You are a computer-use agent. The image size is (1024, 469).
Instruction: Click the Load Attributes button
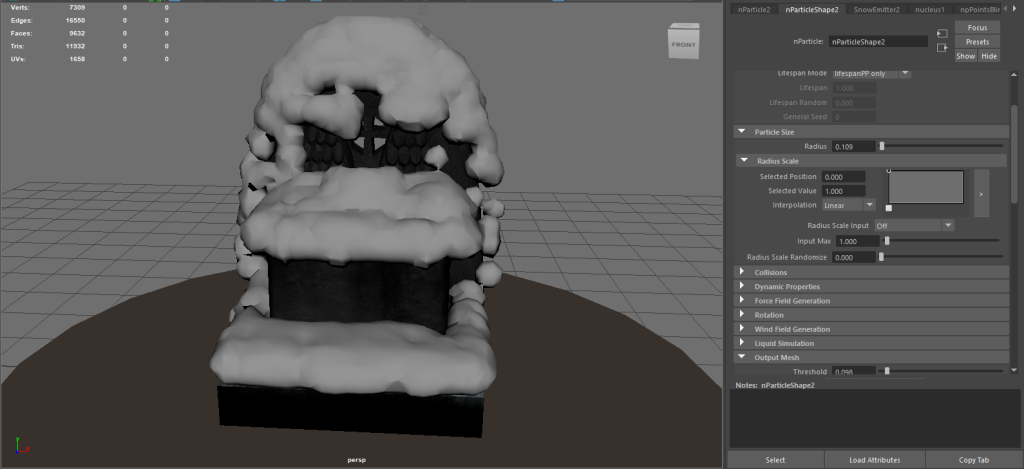click(874, 460)
